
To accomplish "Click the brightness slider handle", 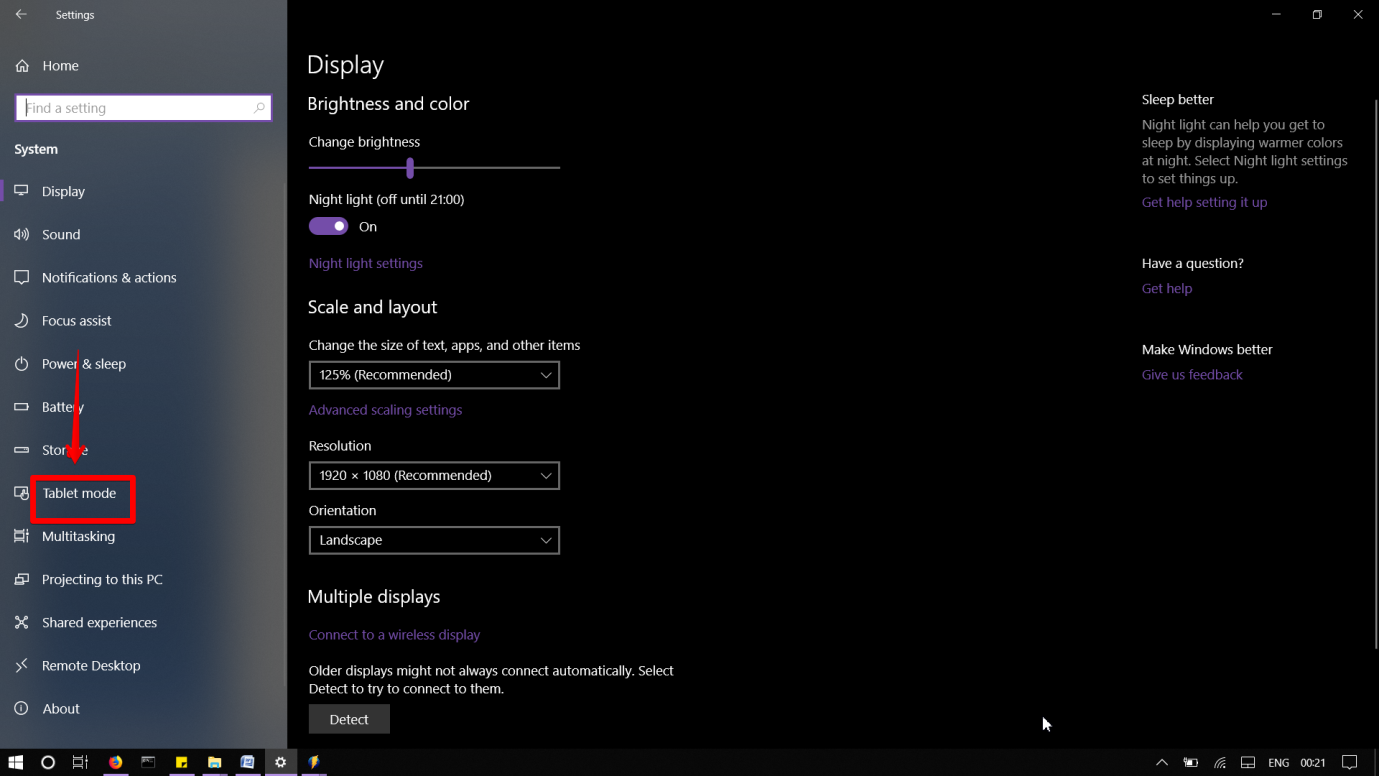I will pos(410,168).
